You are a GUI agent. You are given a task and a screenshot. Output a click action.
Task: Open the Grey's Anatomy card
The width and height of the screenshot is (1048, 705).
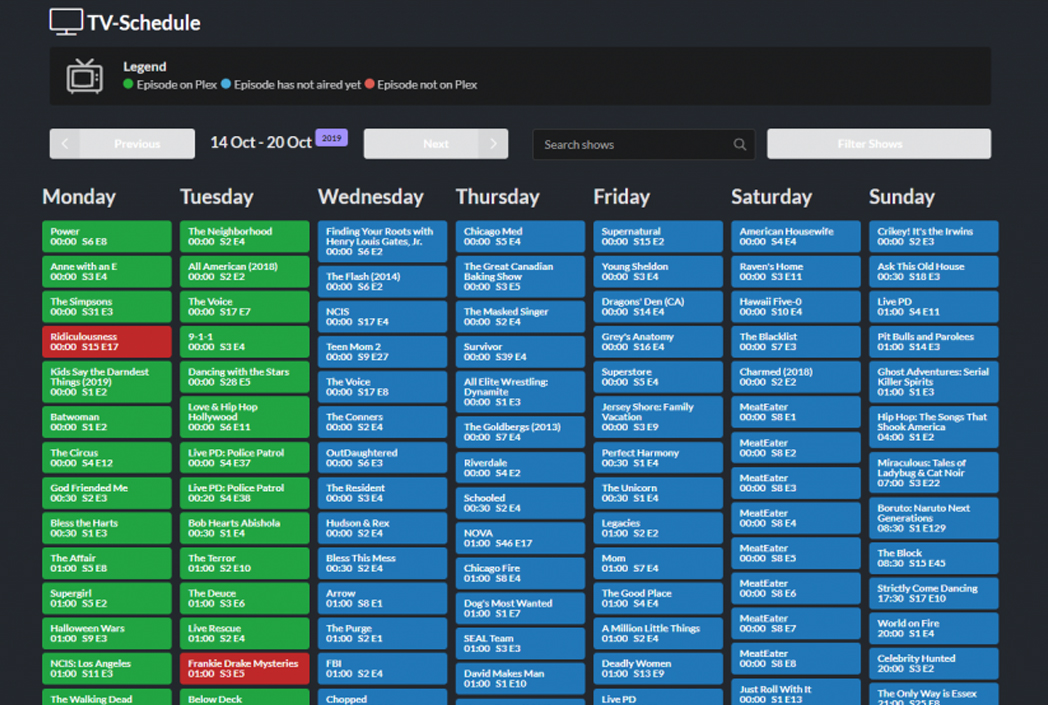click(658, 341)
